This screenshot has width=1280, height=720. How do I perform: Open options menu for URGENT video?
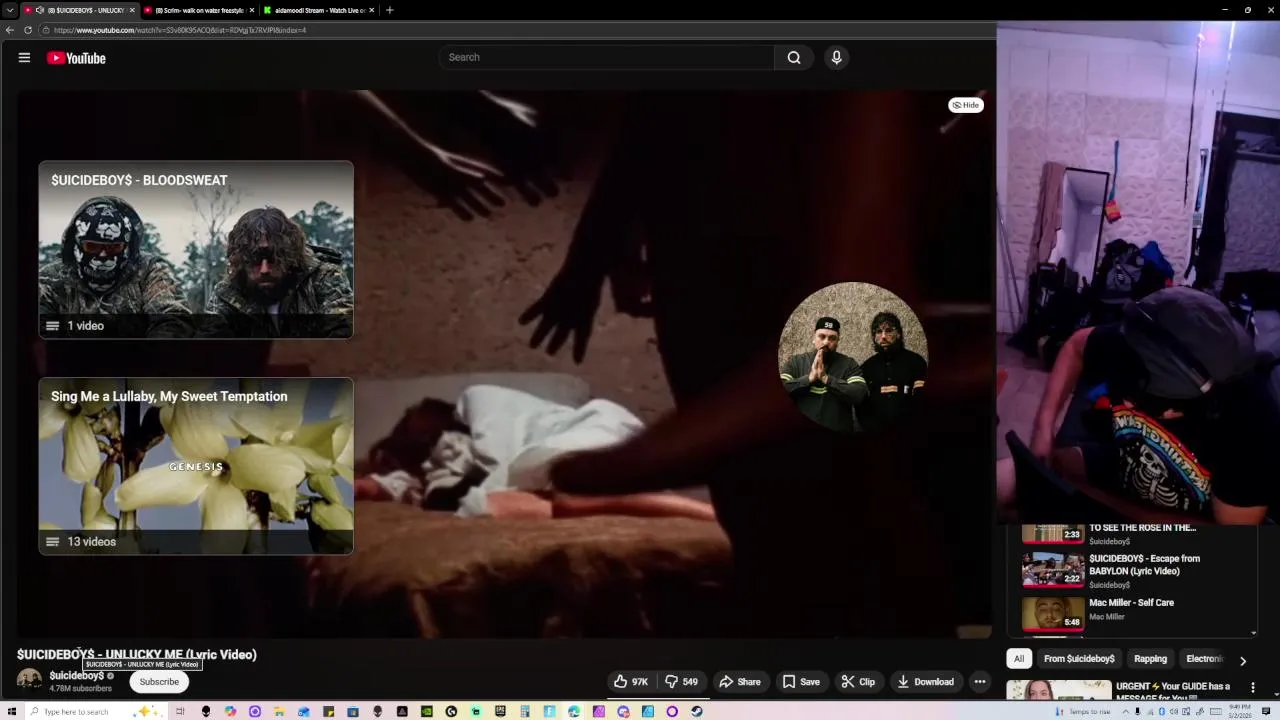tap(1252, 688)
